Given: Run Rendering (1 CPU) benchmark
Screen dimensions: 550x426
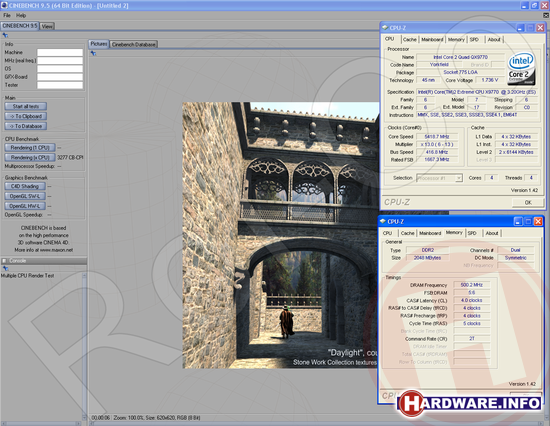Looking at the screenshot, I should (x=30, y=148).
